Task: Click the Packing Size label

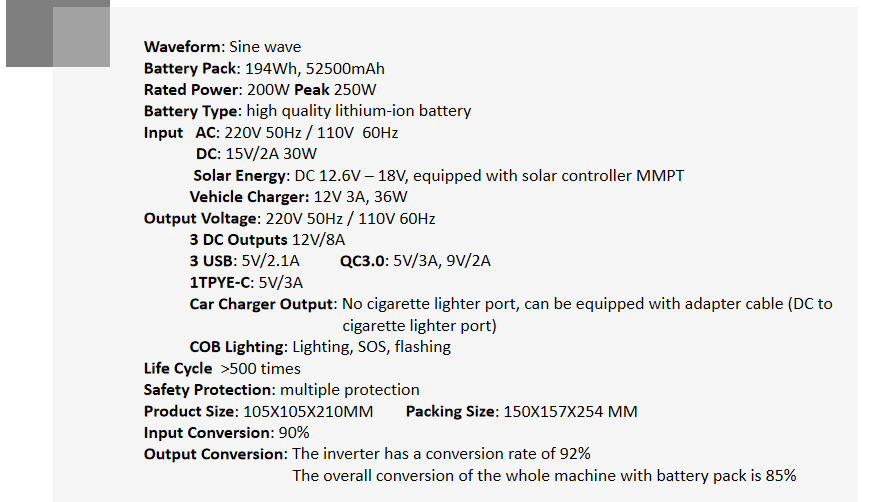Action: pyautogui.click(x=450, y=411)
